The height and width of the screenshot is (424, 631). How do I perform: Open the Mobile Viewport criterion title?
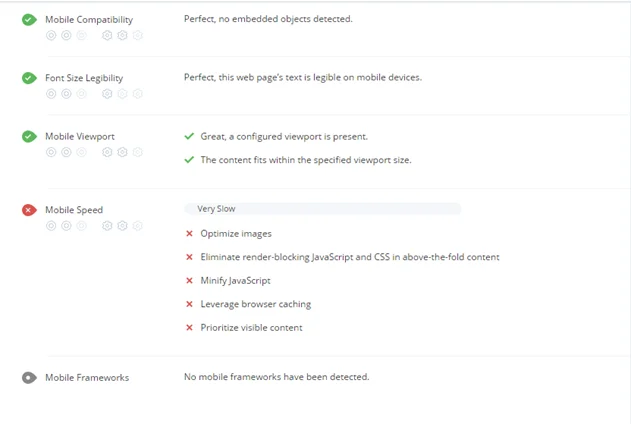pos(80,137)
